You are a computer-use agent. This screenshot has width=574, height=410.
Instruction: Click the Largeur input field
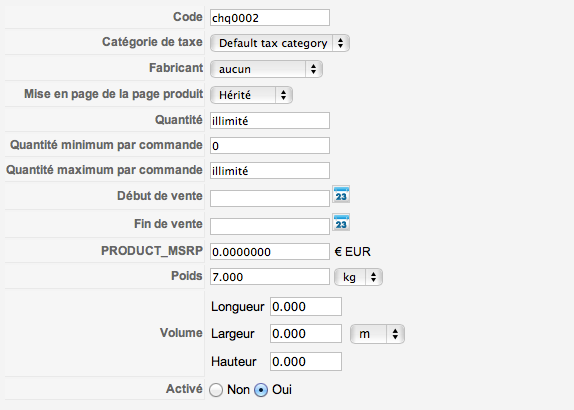[x=306, y=333]
